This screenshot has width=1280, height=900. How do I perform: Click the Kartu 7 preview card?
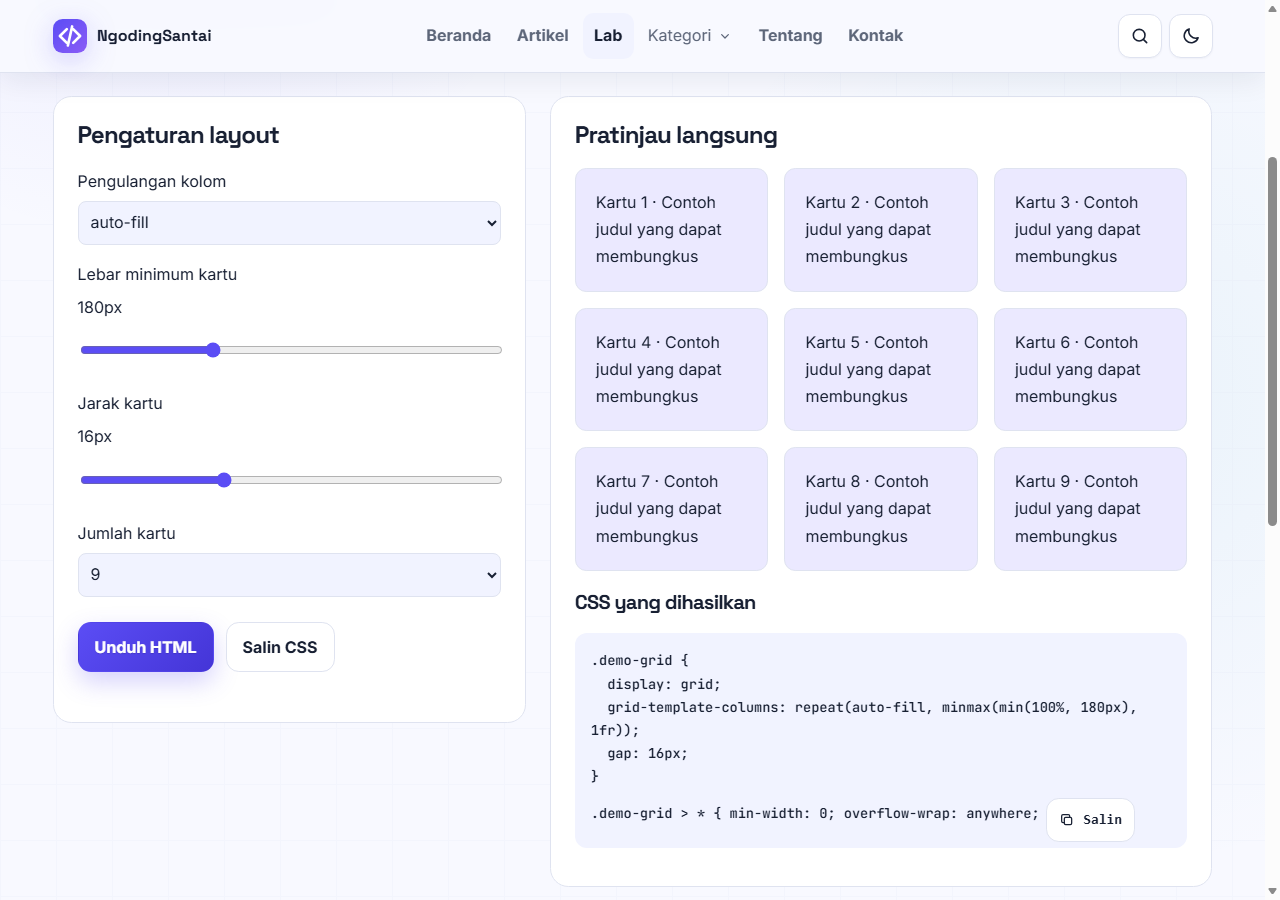point(671,509)
